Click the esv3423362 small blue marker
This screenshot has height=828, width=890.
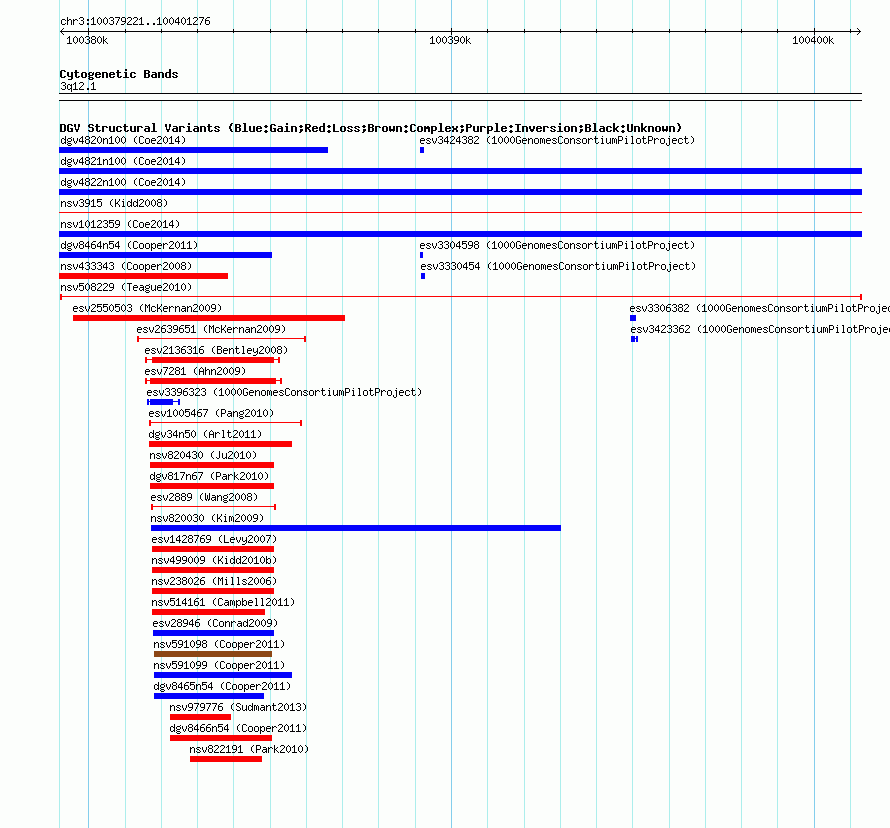pyautogui.click(x=635, y=339)
